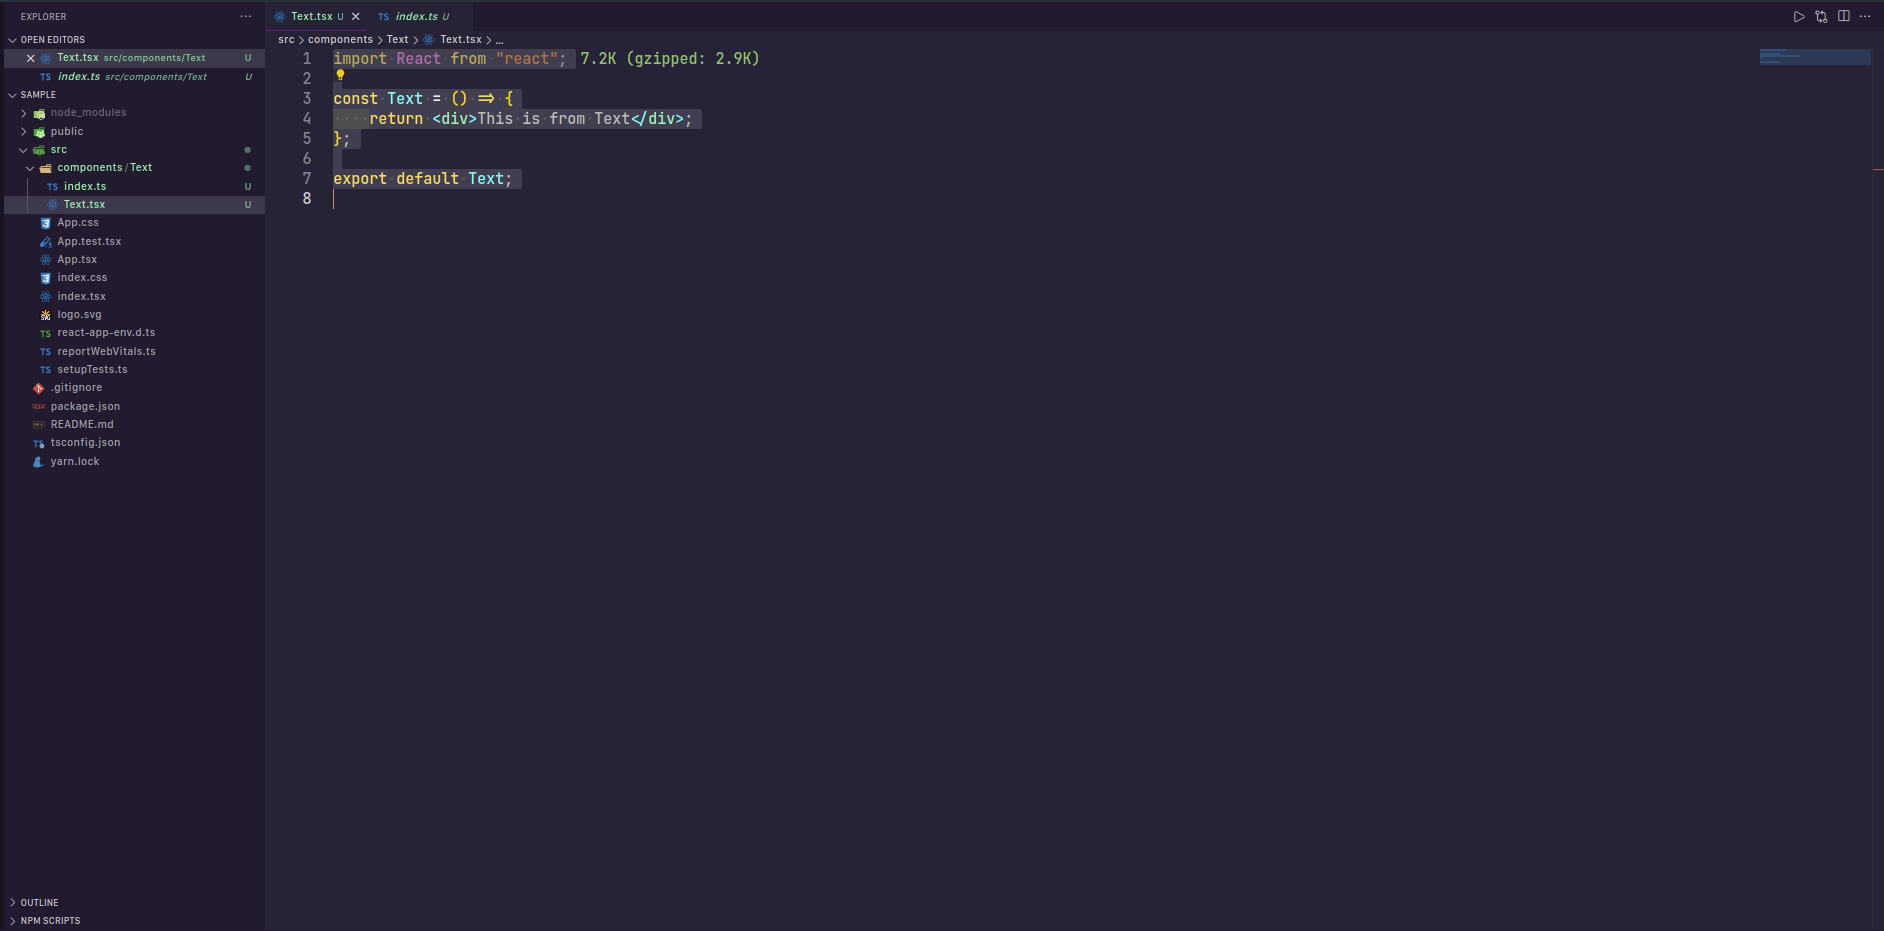Open App.tsx from the file tree
The height and width of the screenshot is (931, 1884).
[x=77, y=260]
